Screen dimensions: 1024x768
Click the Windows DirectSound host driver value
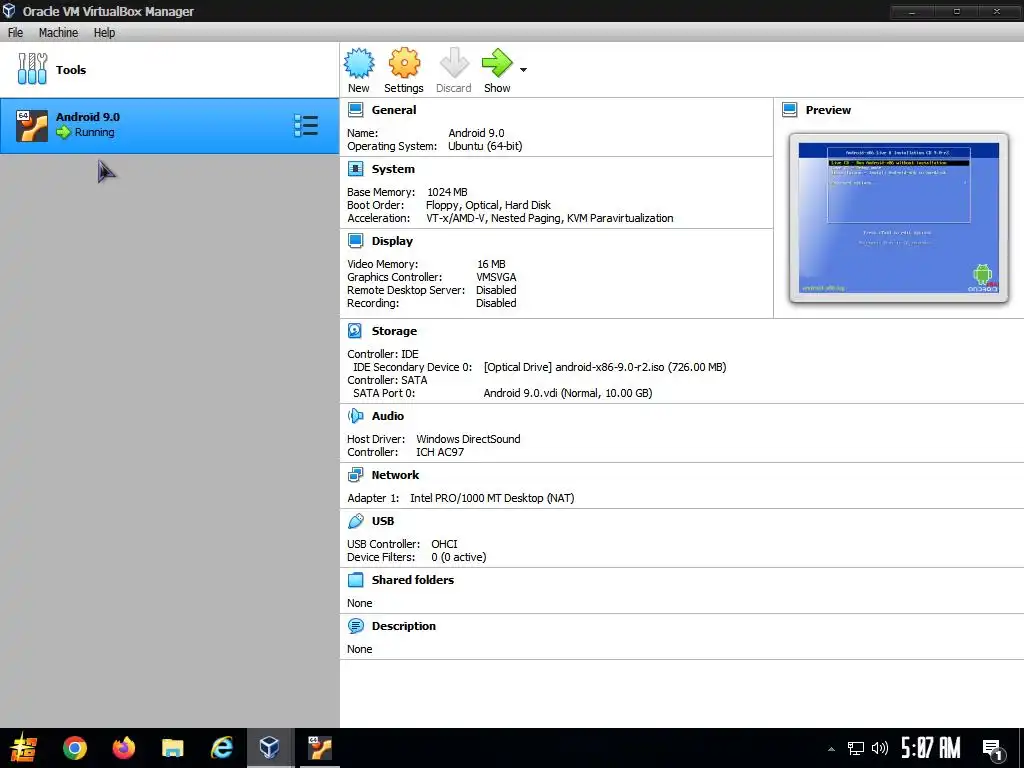468,439
